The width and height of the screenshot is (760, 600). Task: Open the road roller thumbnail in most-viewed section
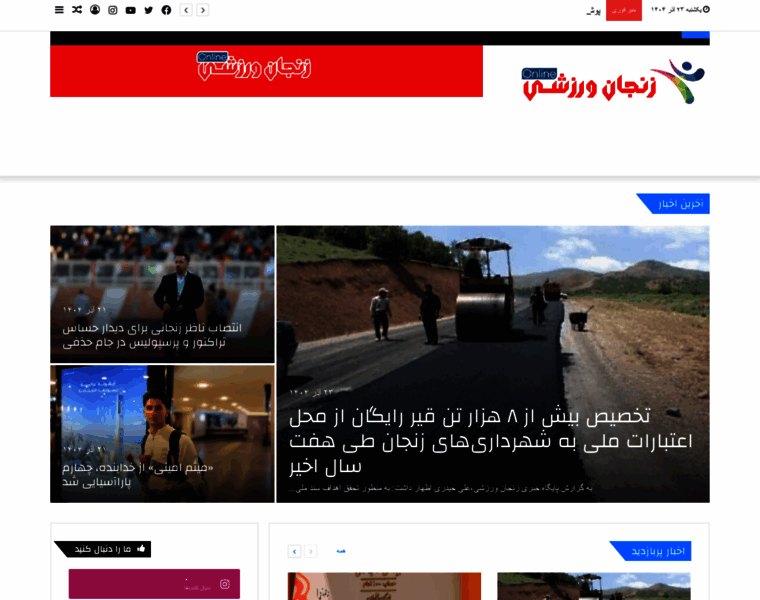pos(594,586)
